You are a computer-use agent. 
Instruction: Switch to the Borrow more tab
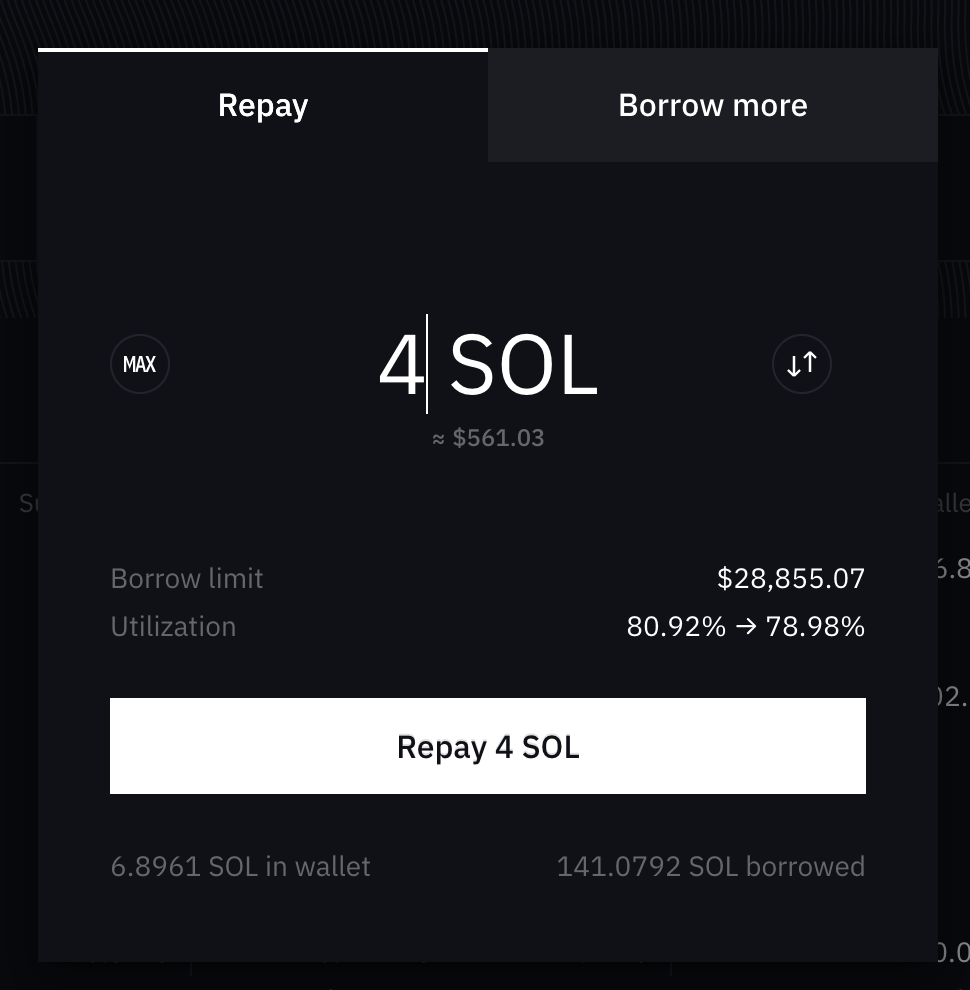(x=712, y=105)
